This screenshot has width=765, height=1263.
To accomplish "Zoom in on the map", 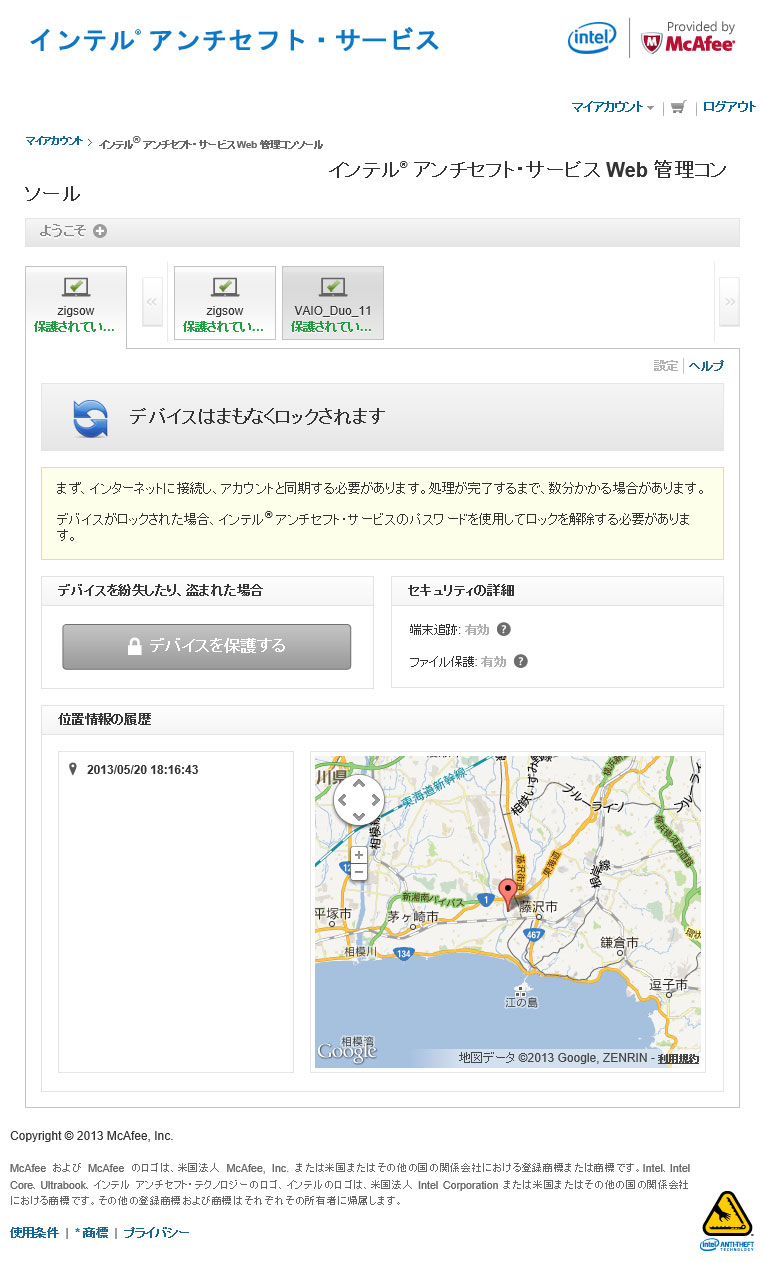I will [x=359, y=856].
